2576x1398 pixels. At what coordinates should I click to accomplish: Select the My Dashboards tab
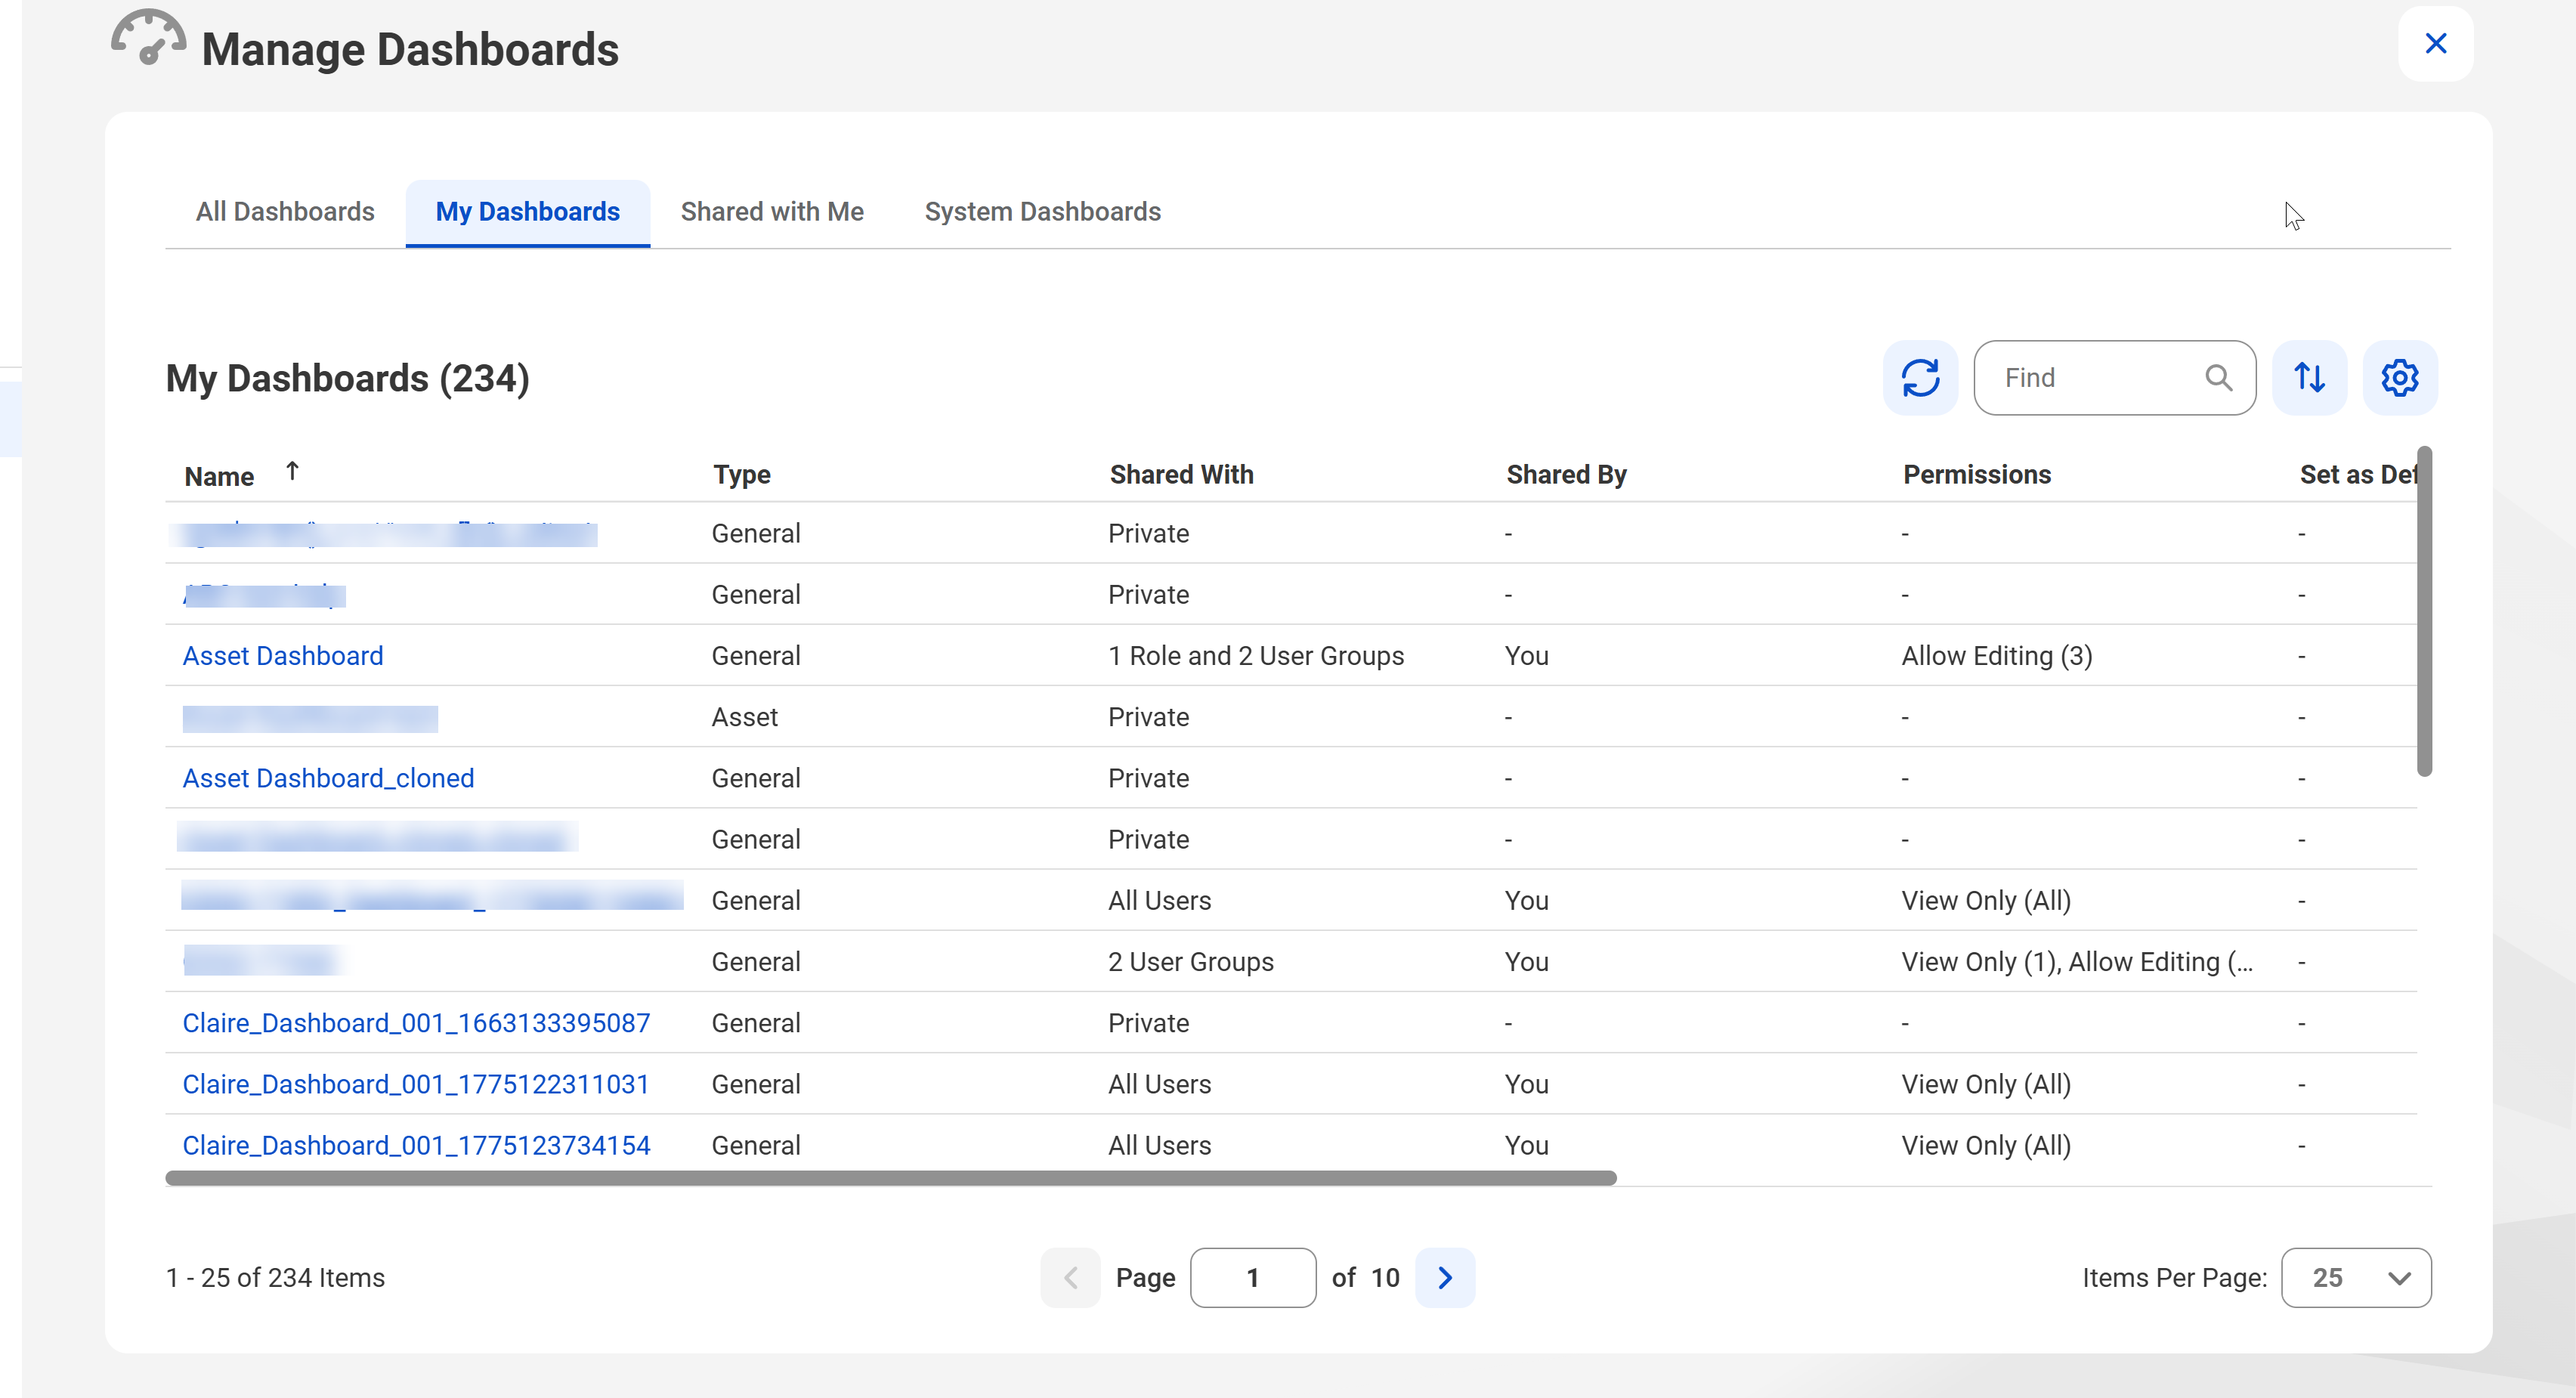[x=527, y=212]
